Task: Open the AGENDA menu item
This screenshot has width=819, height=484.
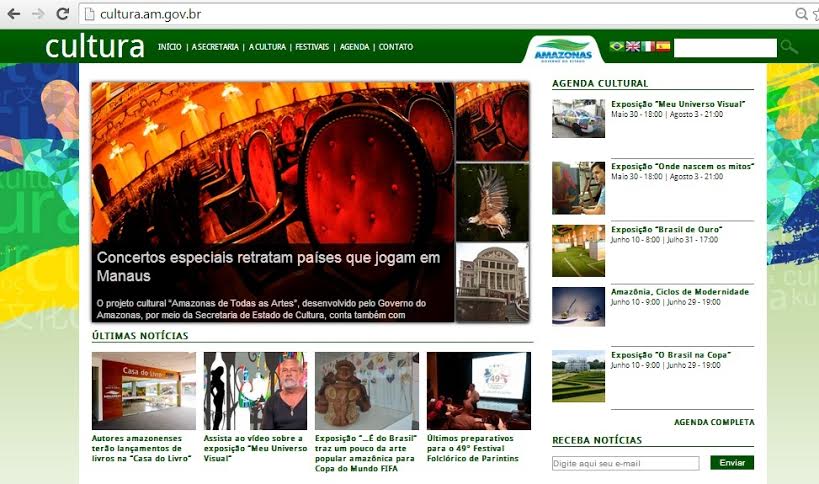Action: tap(354, 47)
